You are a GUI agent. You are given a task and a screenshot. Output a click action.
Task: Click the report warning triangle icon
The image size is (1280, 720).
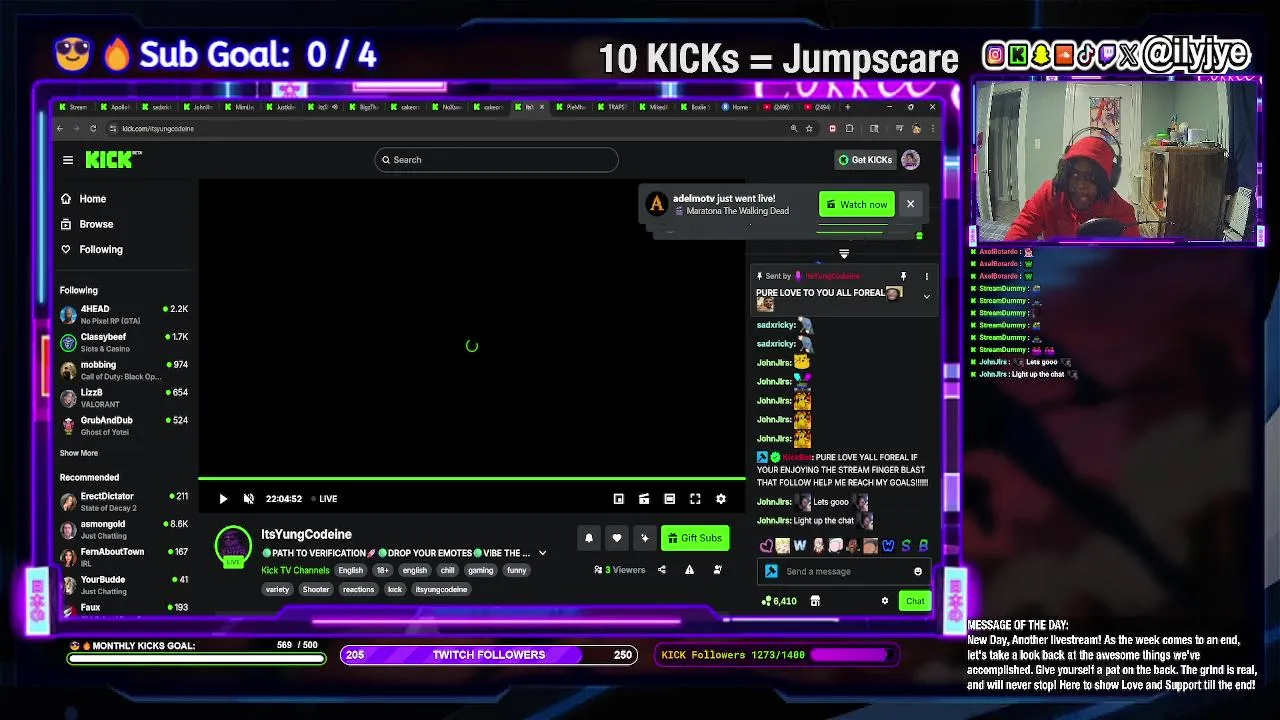[x=689, y=570]
